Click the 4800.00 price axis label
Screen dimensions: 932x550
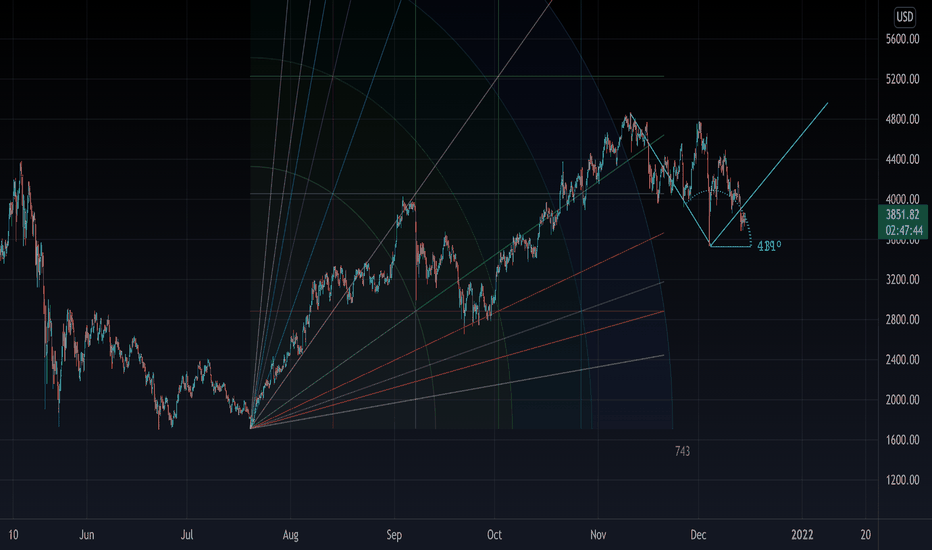coord(902,120)
